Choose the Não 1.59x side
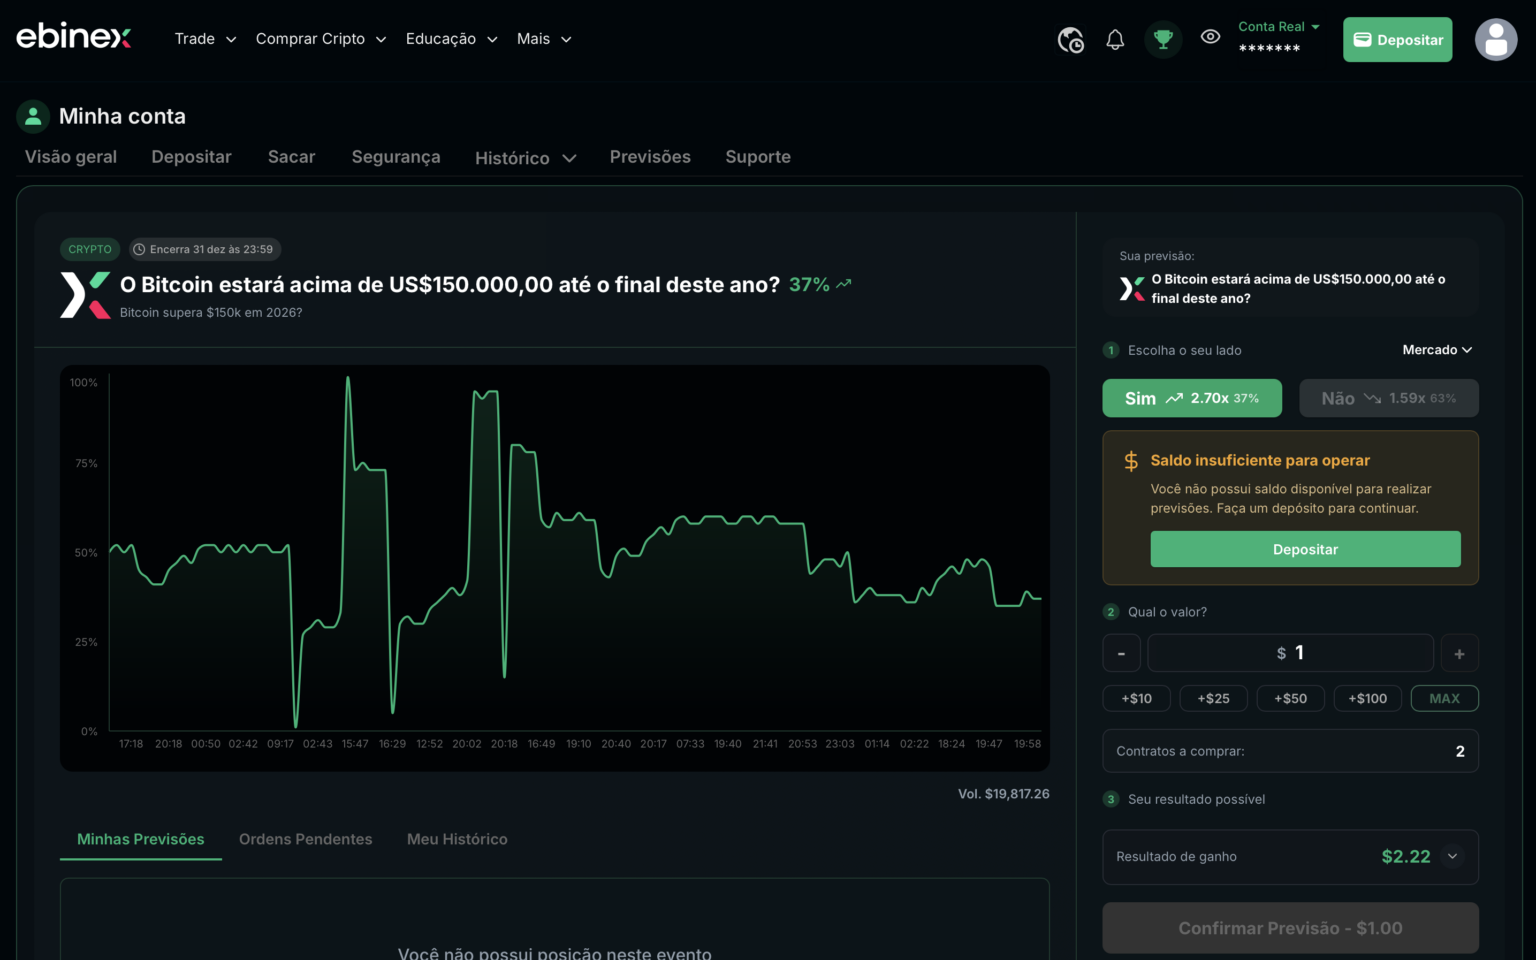This screenshot has width=1536, height=960. point(1388,398)
